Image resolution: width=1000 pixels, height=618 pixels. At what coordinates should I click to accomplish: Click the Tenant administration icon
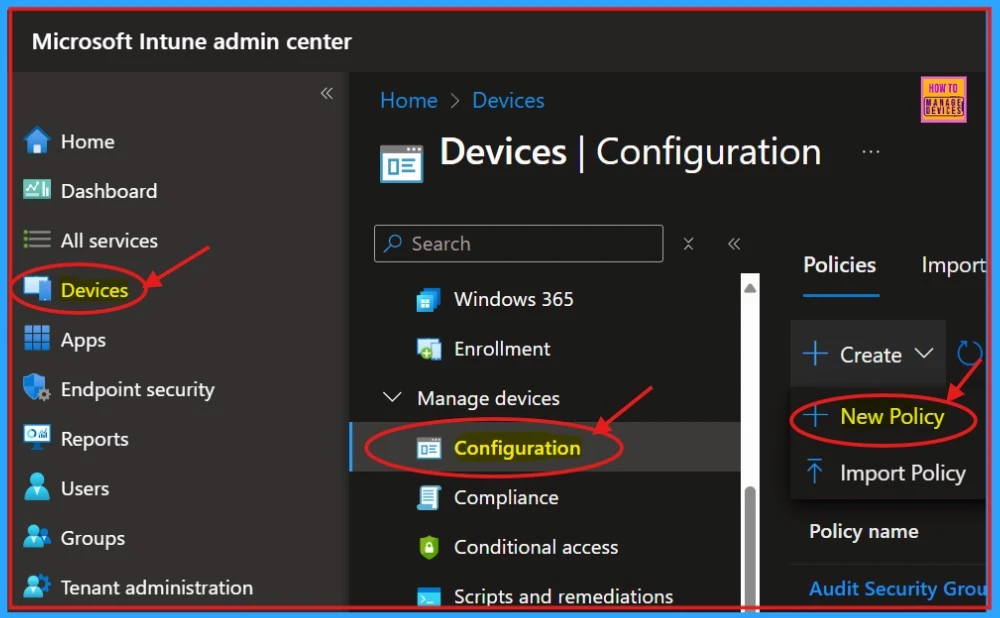[x=37, y=586]
